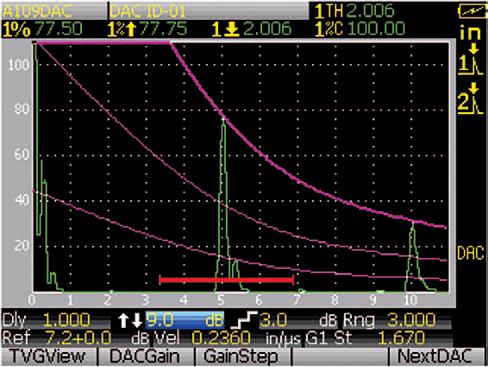Open the DACGain softkey

pos(145,356)
